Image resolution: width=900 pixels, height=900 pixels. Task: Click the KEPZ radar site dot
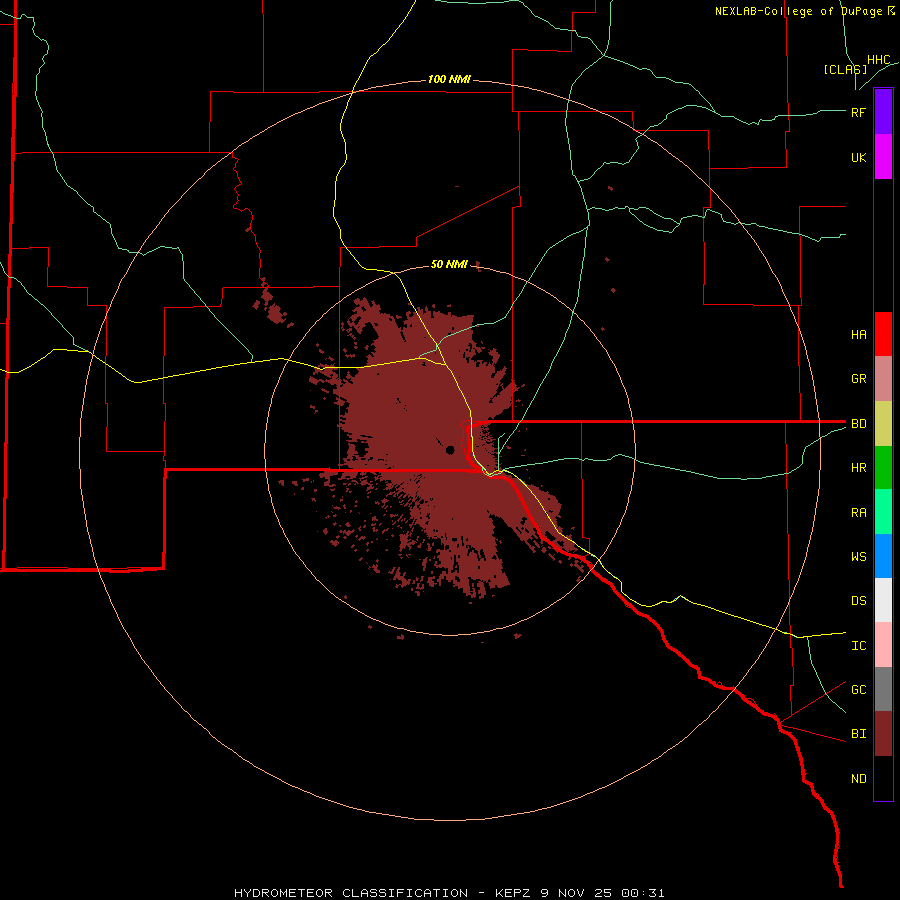click(450, 450)
